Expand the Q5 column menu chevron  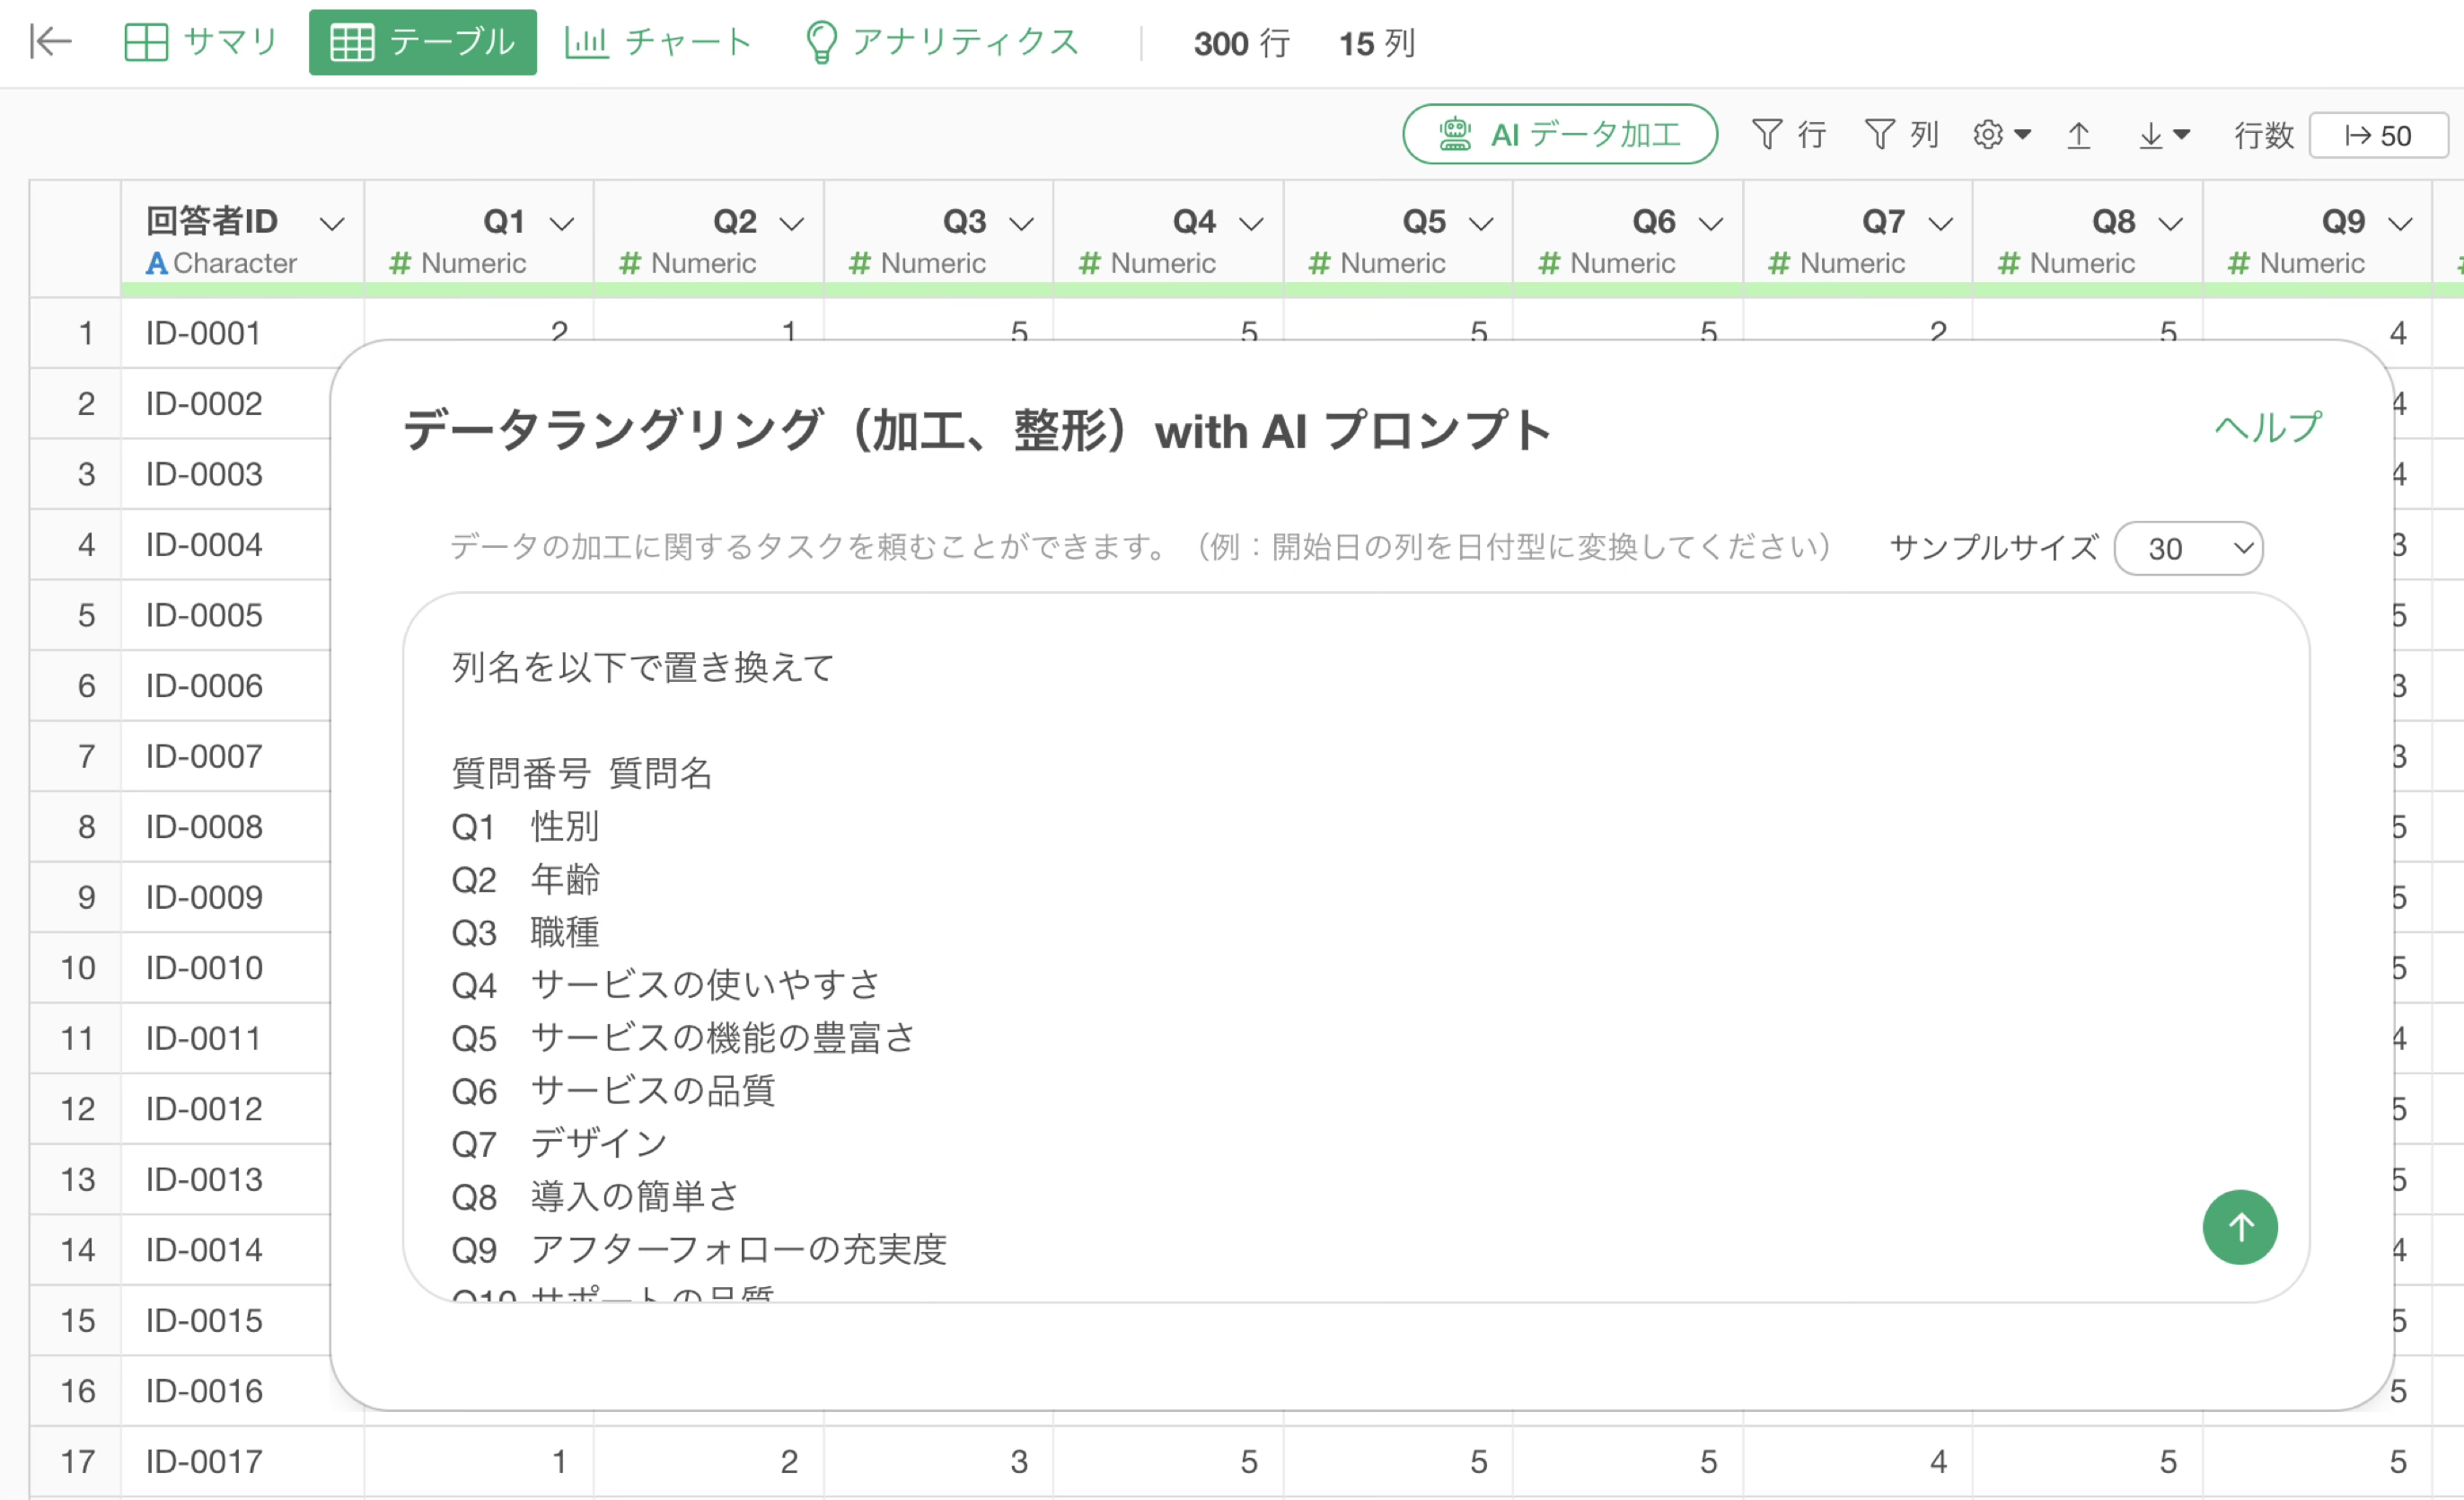[x=1481, y=223]
